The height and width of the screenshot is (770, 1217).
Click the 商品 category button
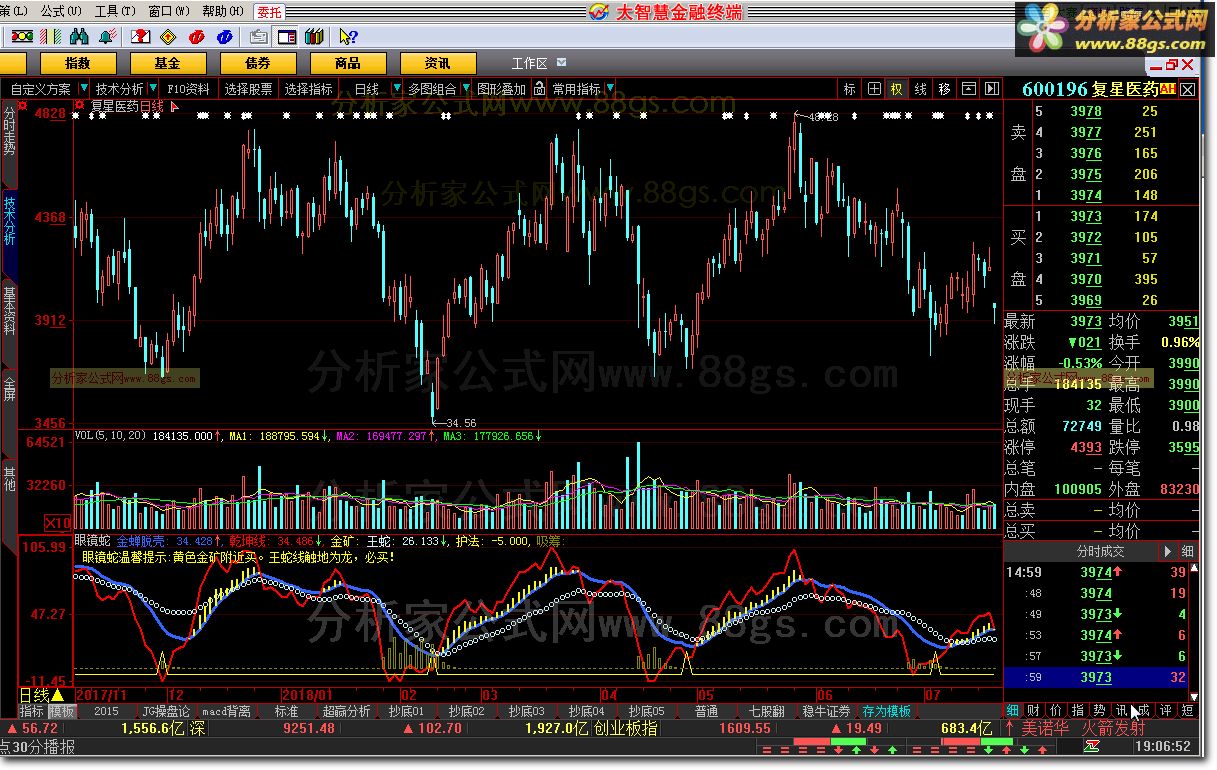[347, 63]
